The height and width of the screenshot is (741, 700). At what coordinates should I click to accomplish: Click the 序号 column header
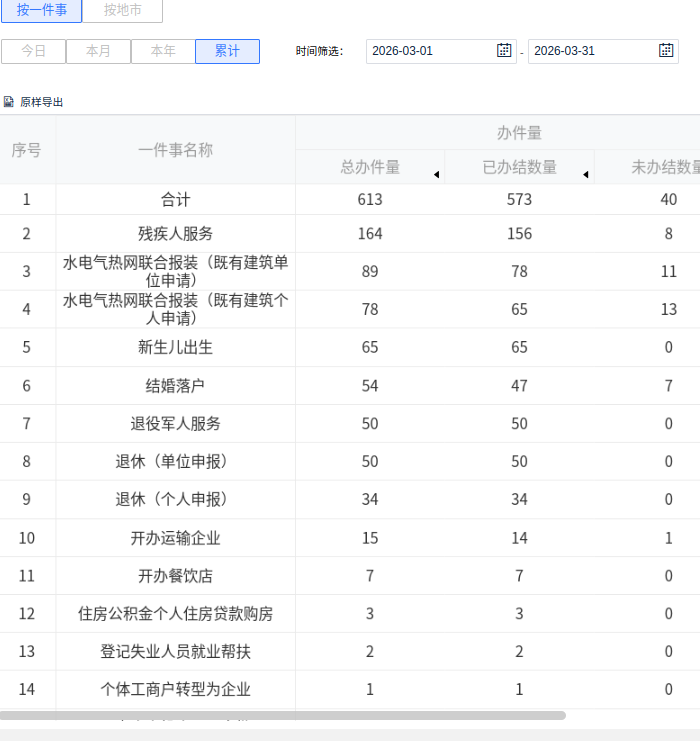tap(27, 150)
